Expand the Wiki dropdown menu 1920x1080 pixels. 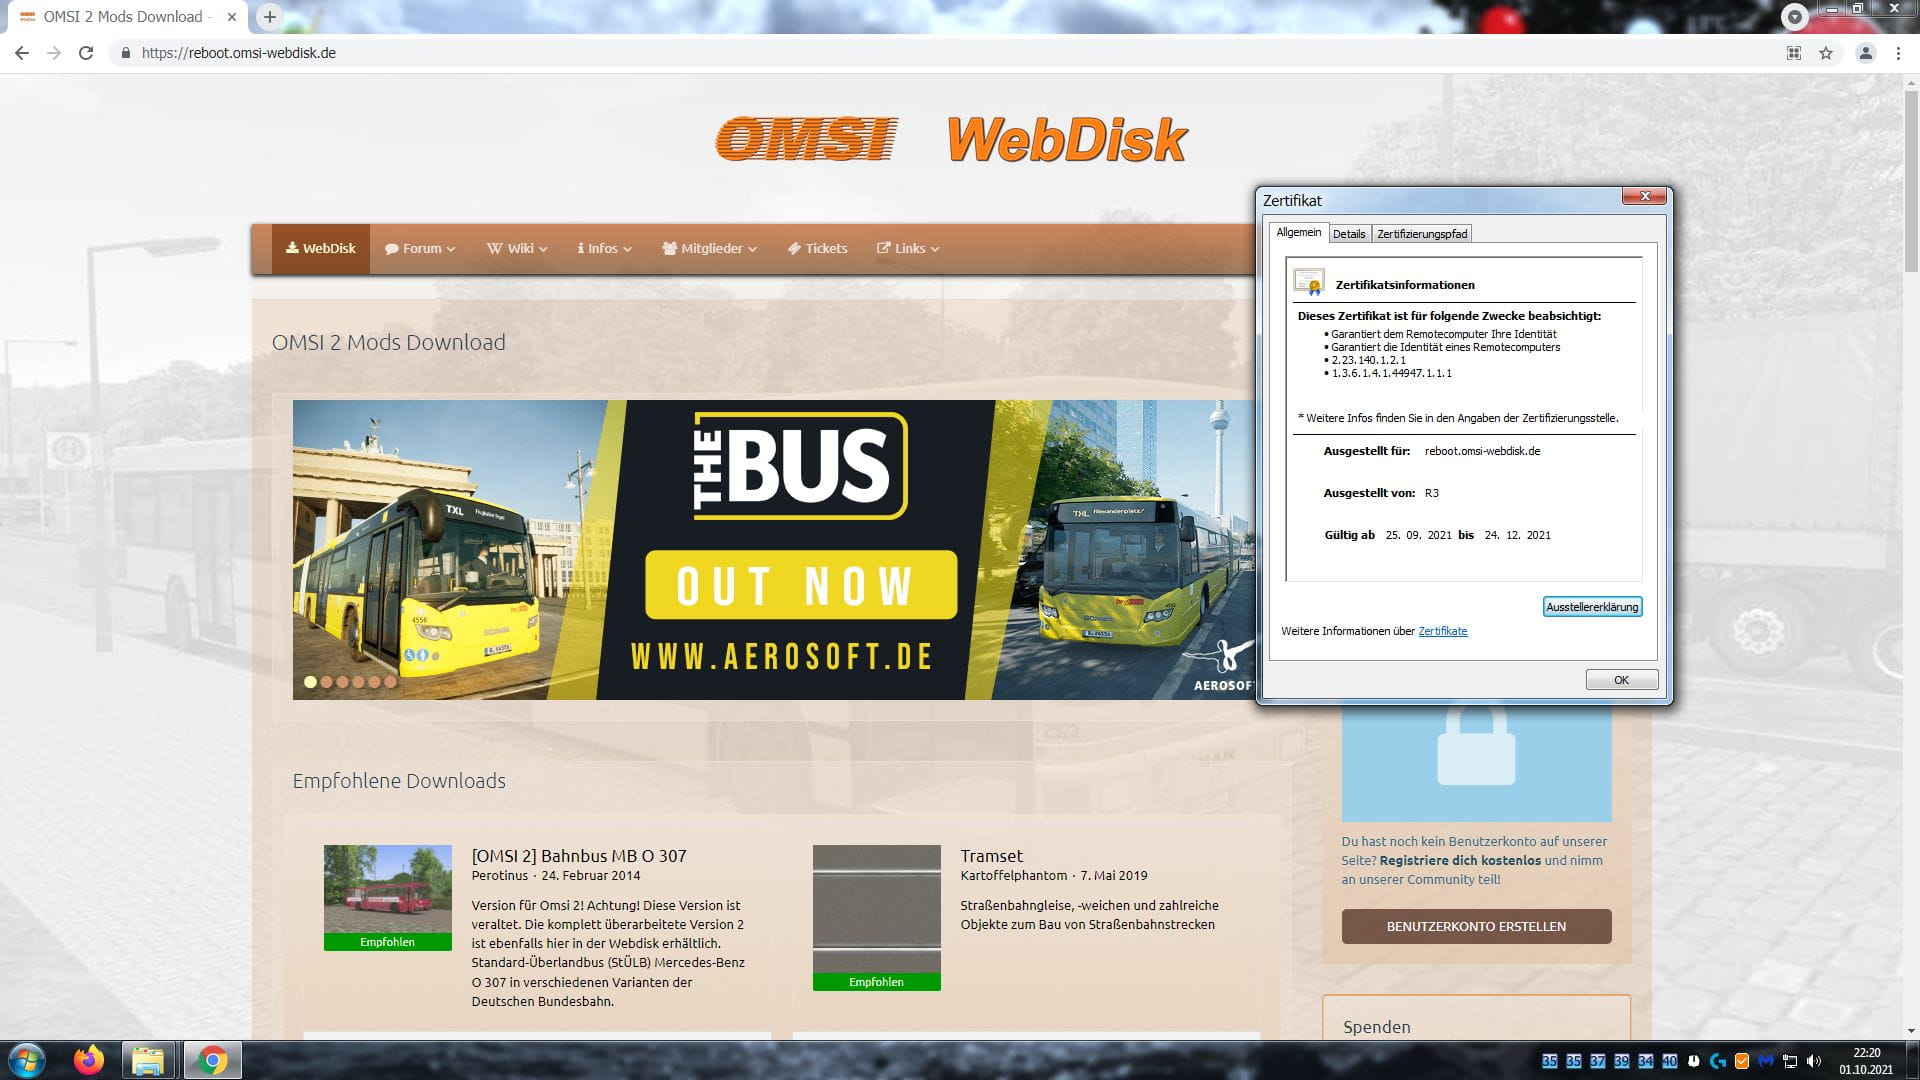tap(518, 248)
